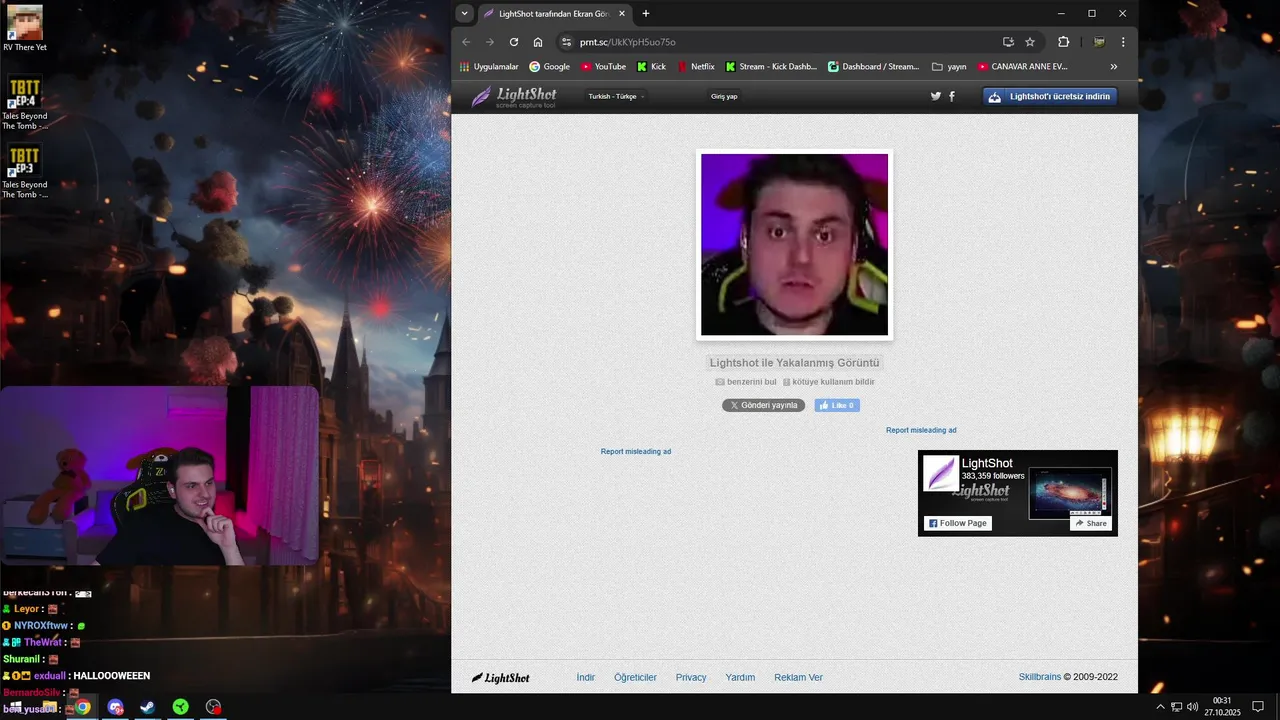
Task: Click the browser forward arrow
Action: tap(490, 42)
